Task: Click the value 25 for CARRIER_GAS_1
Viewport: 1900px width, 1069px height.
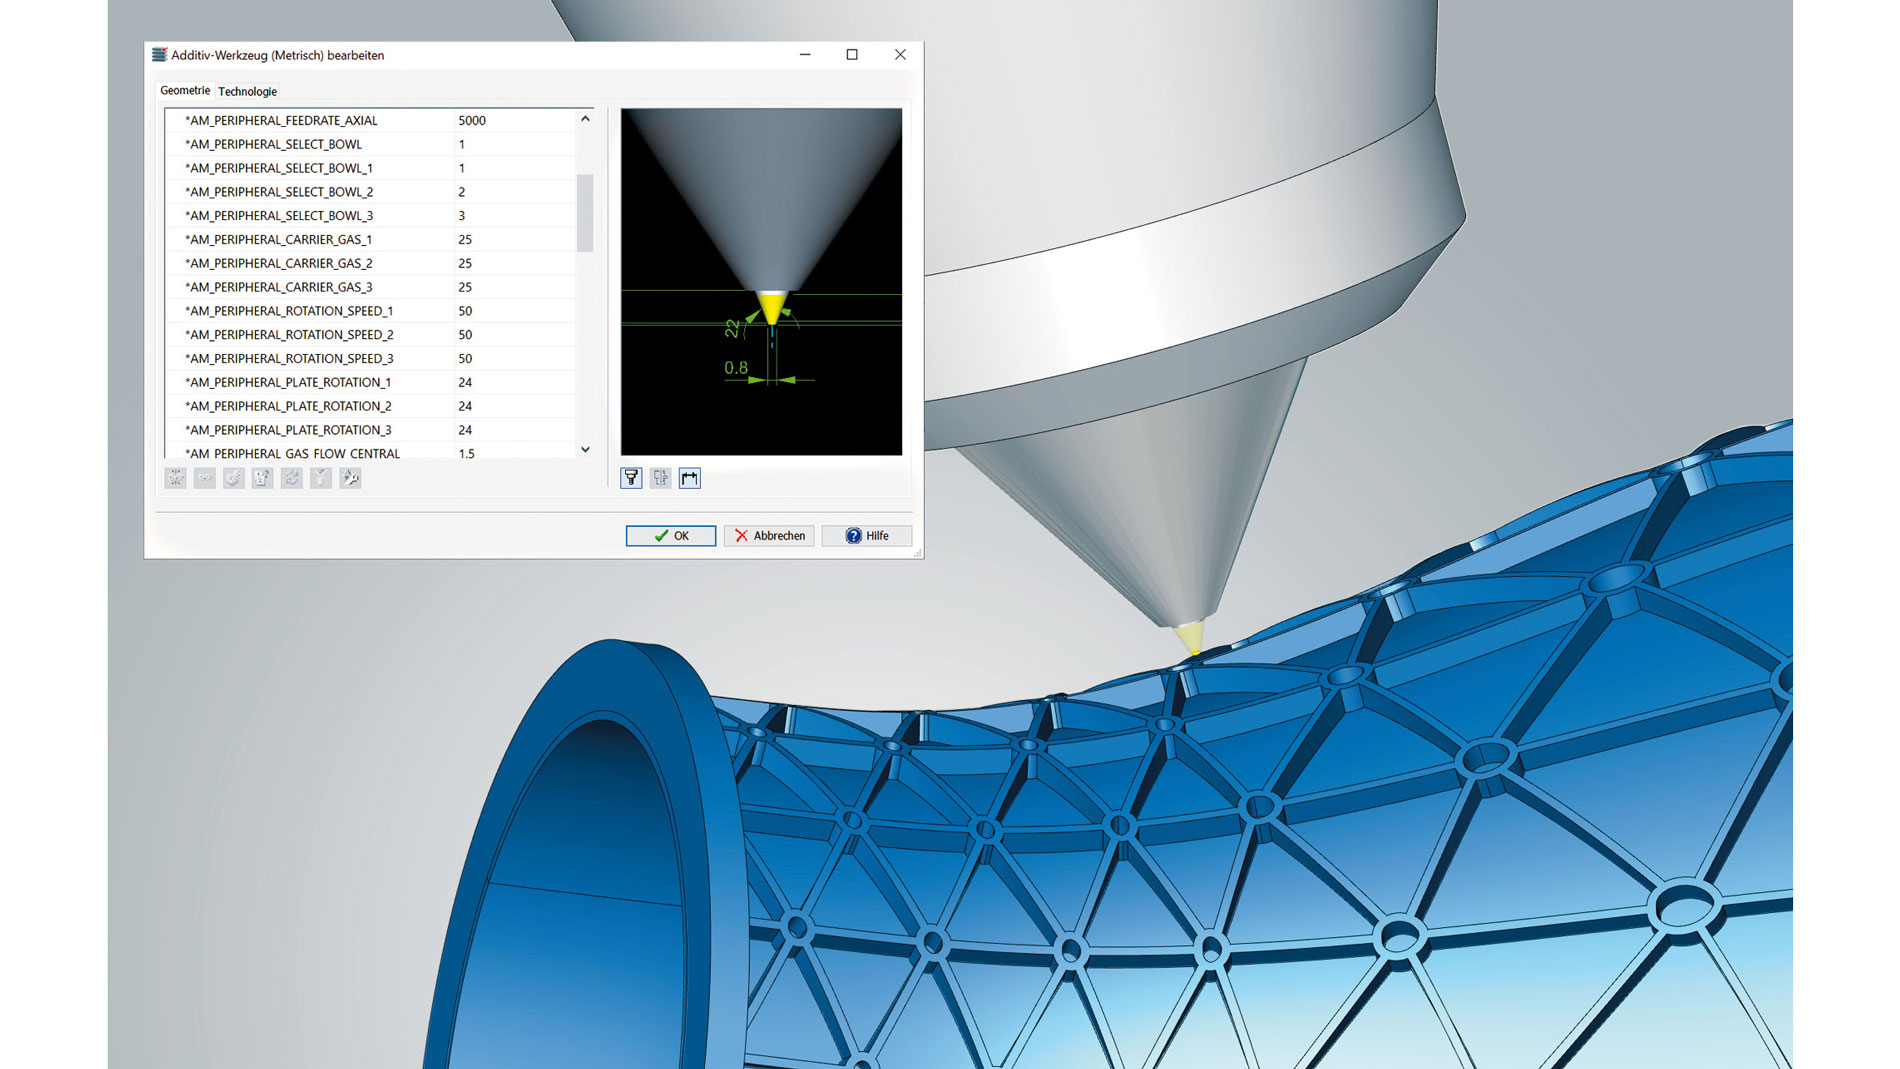Action: [515, 240]
